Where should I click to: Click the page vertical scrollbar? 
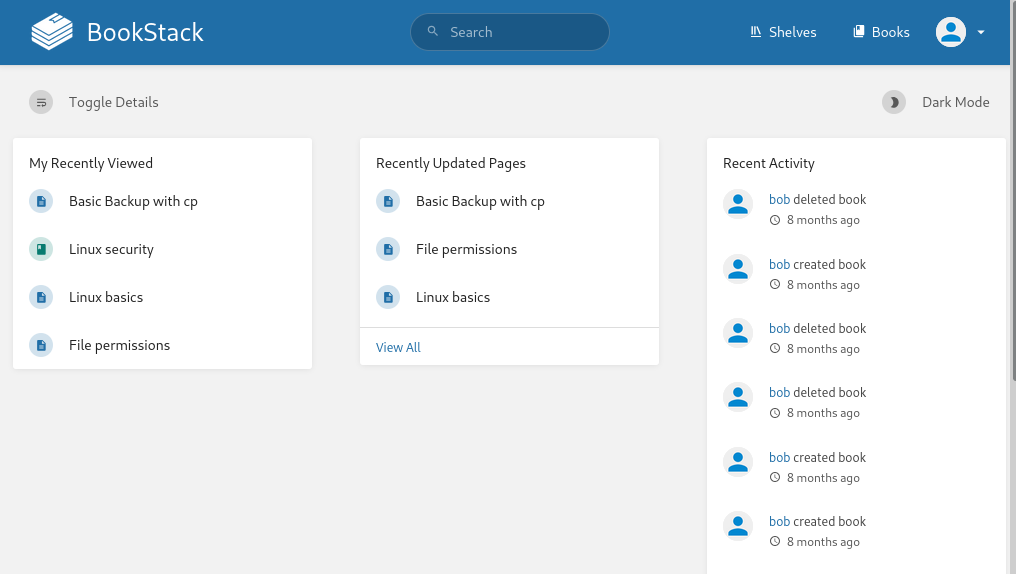pos(1013,190)
